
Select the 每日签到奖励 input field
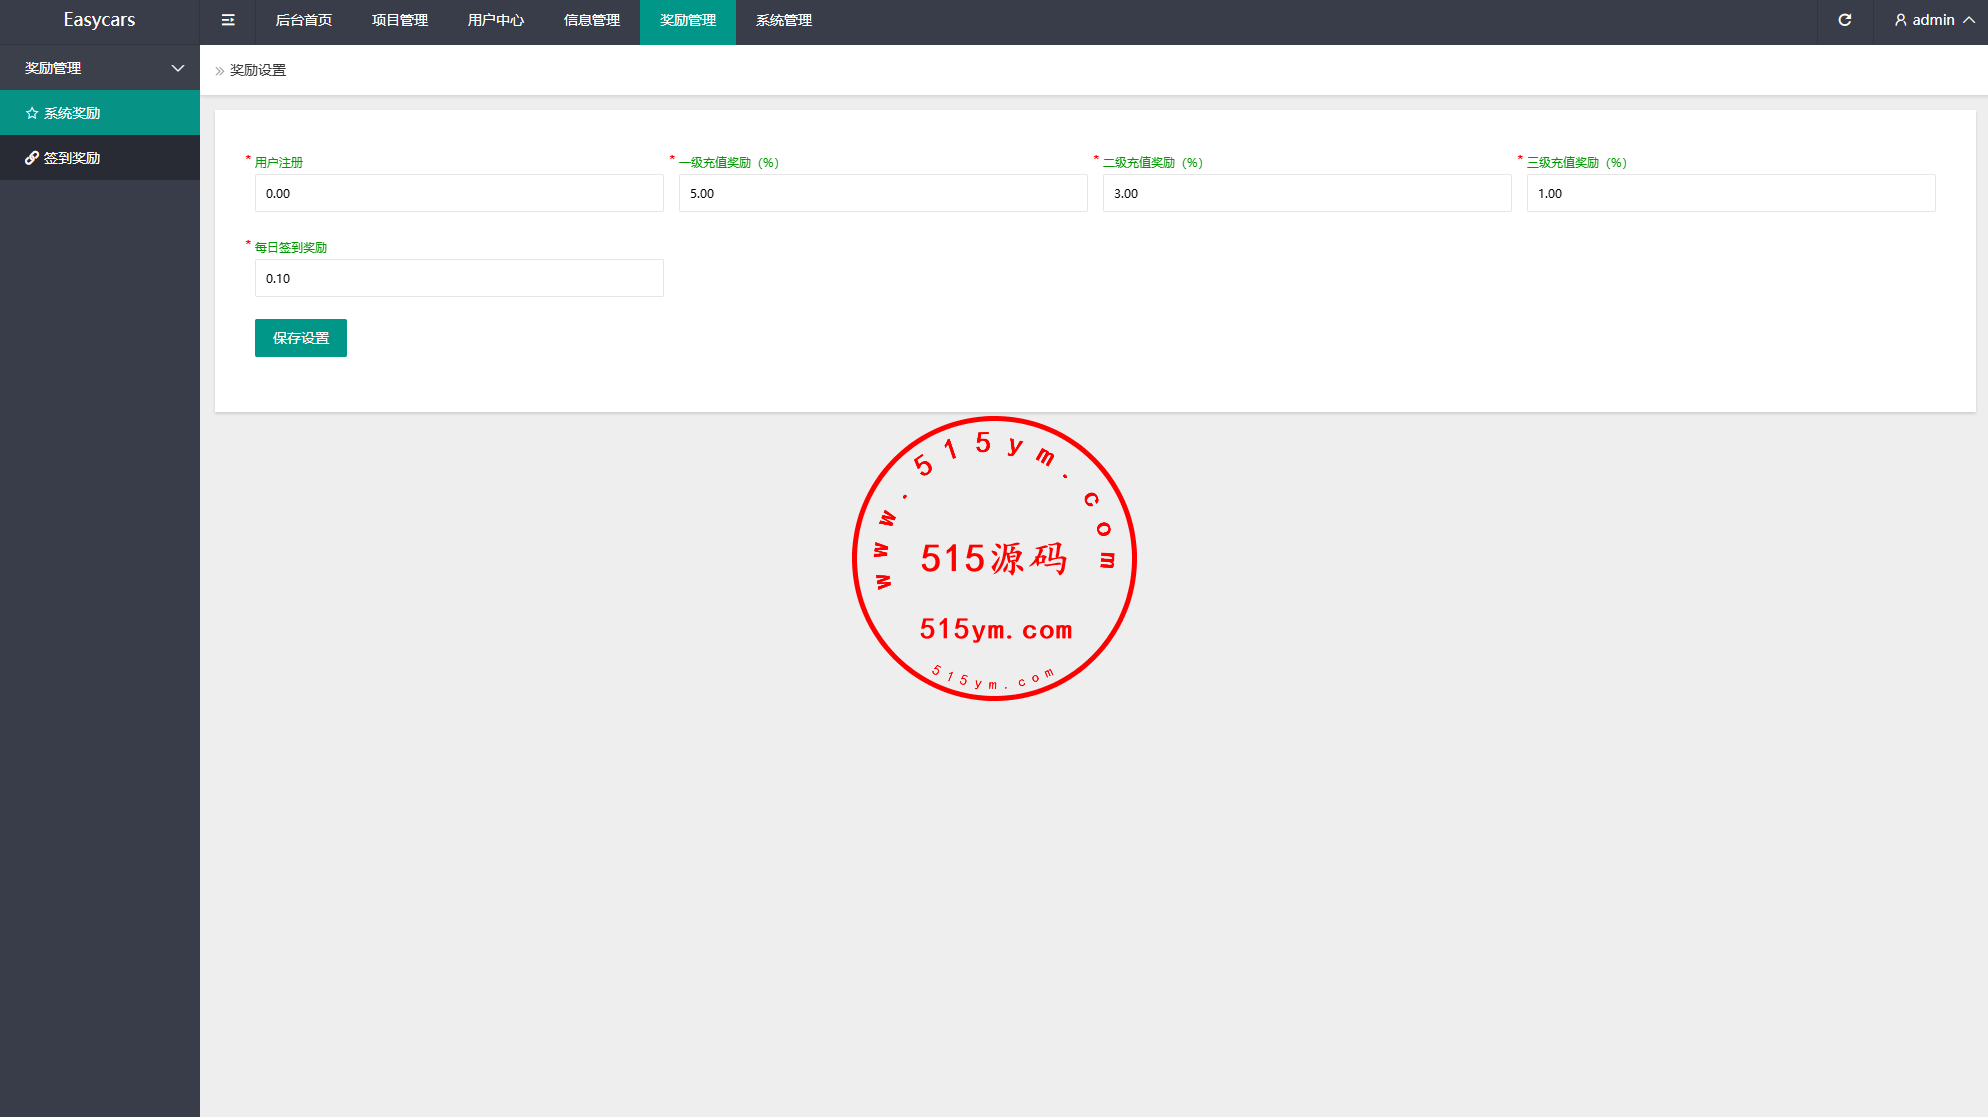pyautogui.click(x=459, y=278)
